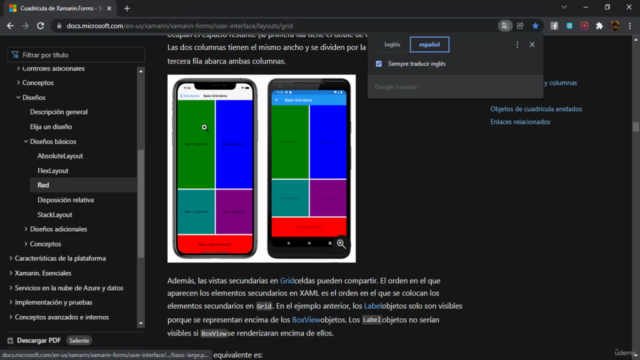
Task: Expand Controles adicionales section
Action: pos(18,69)
